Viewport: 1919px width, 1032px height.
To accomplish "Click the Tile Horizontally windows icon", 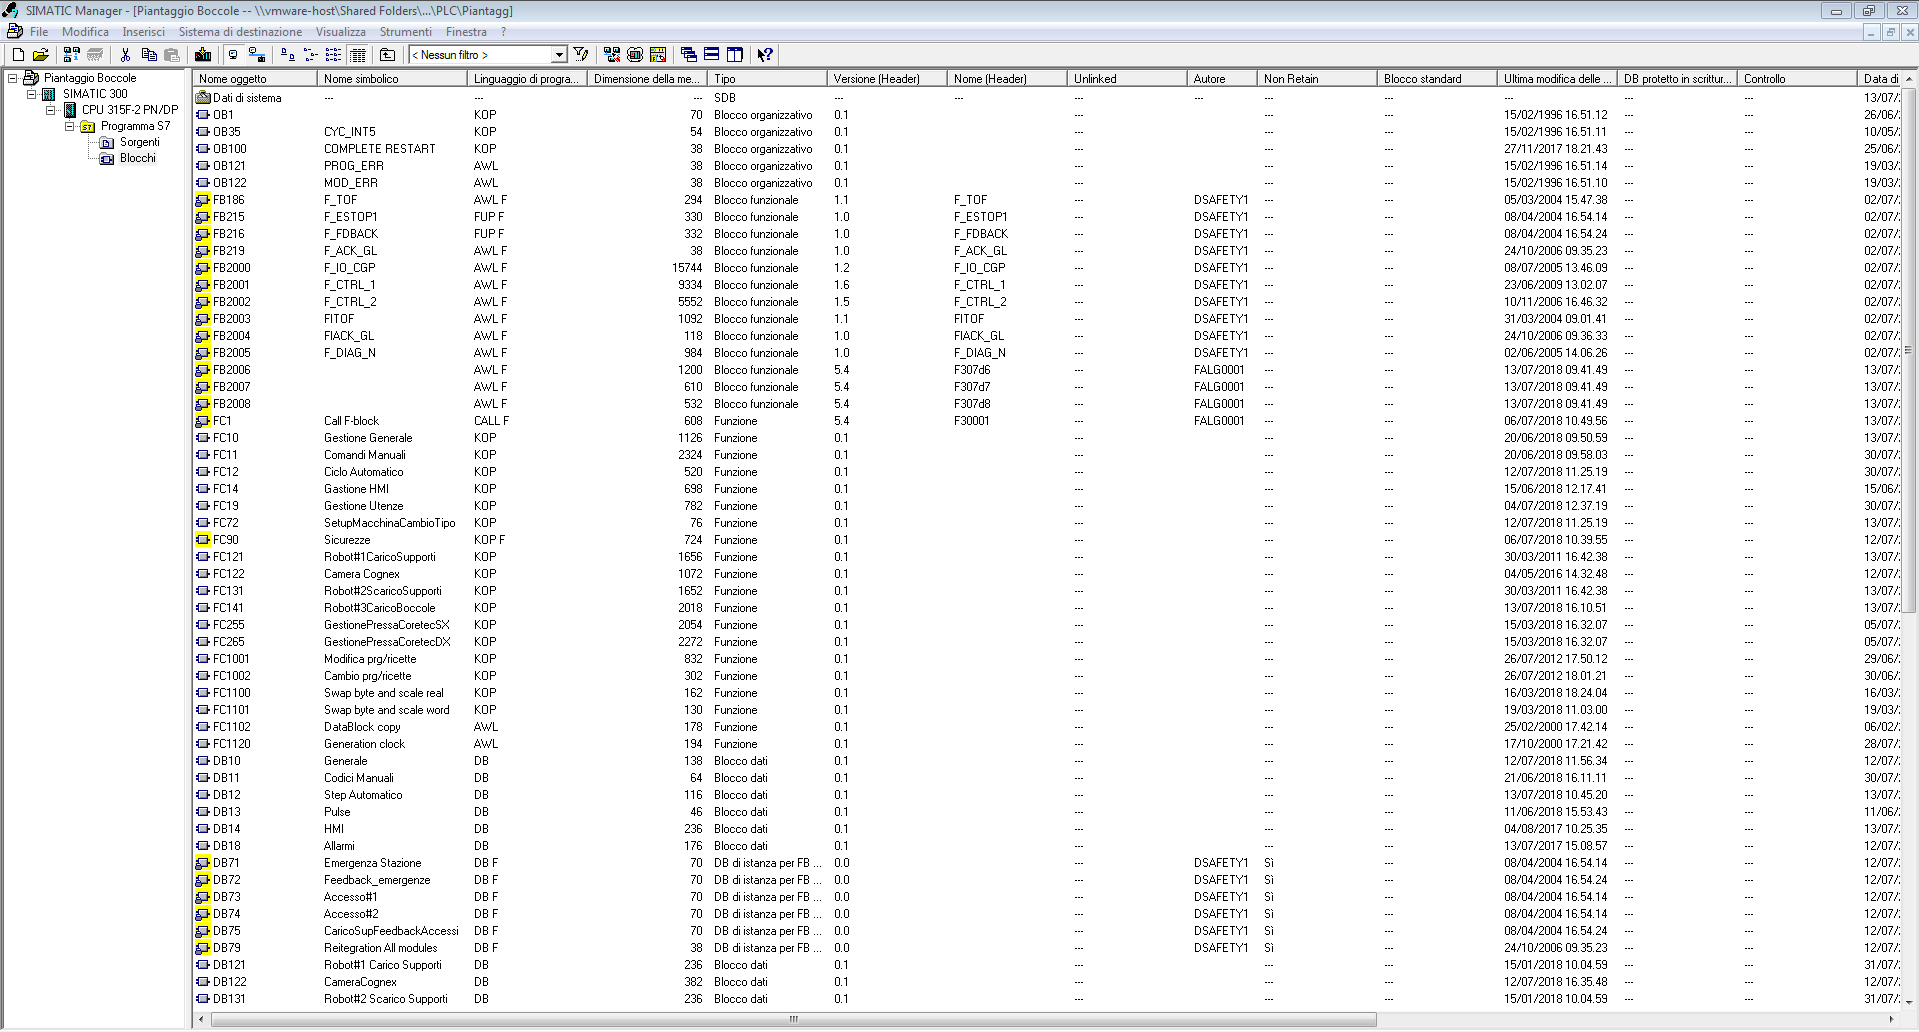I will [712, 55].
